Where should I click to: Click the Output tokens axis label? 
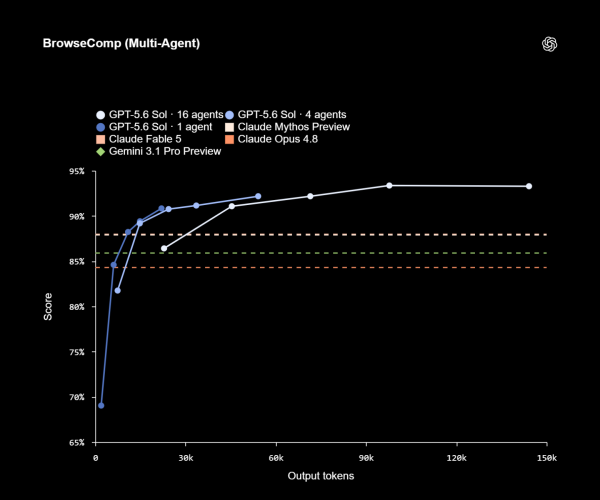tap(321, 476)
